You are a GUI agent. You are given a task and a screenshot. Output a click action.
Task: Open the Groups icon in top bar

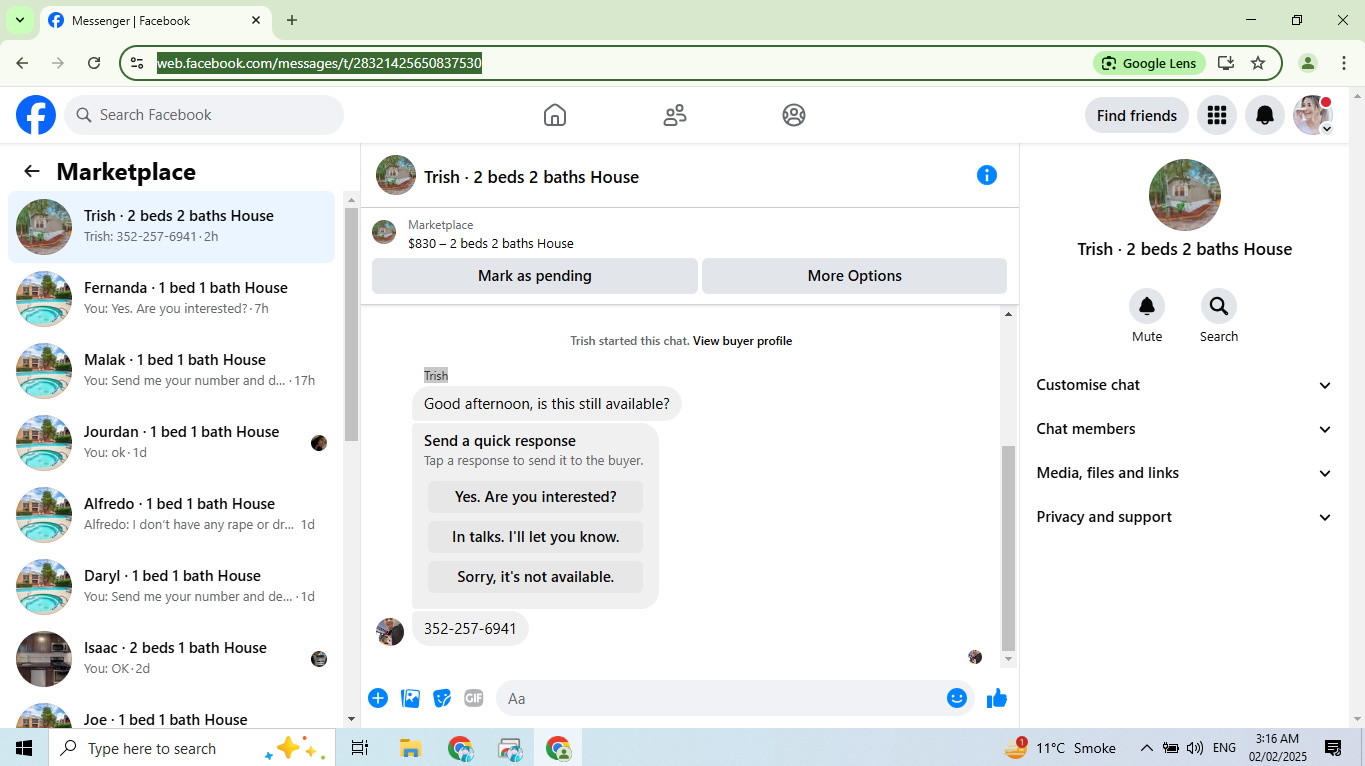(794, 115)
